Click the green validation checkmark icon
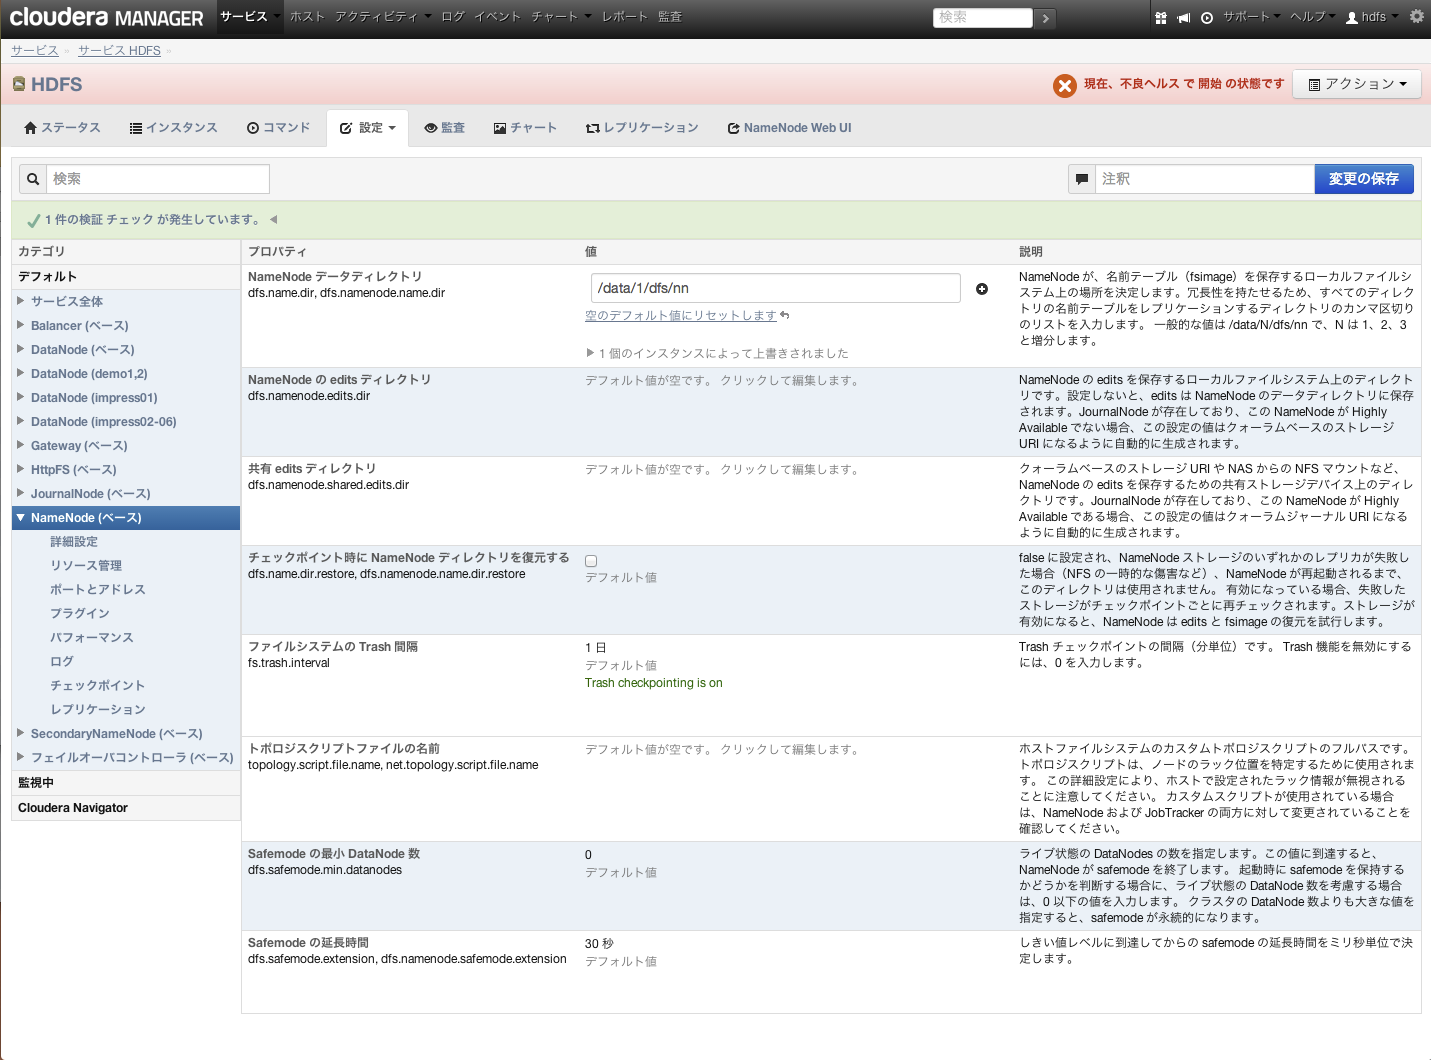 click(33, 220)
